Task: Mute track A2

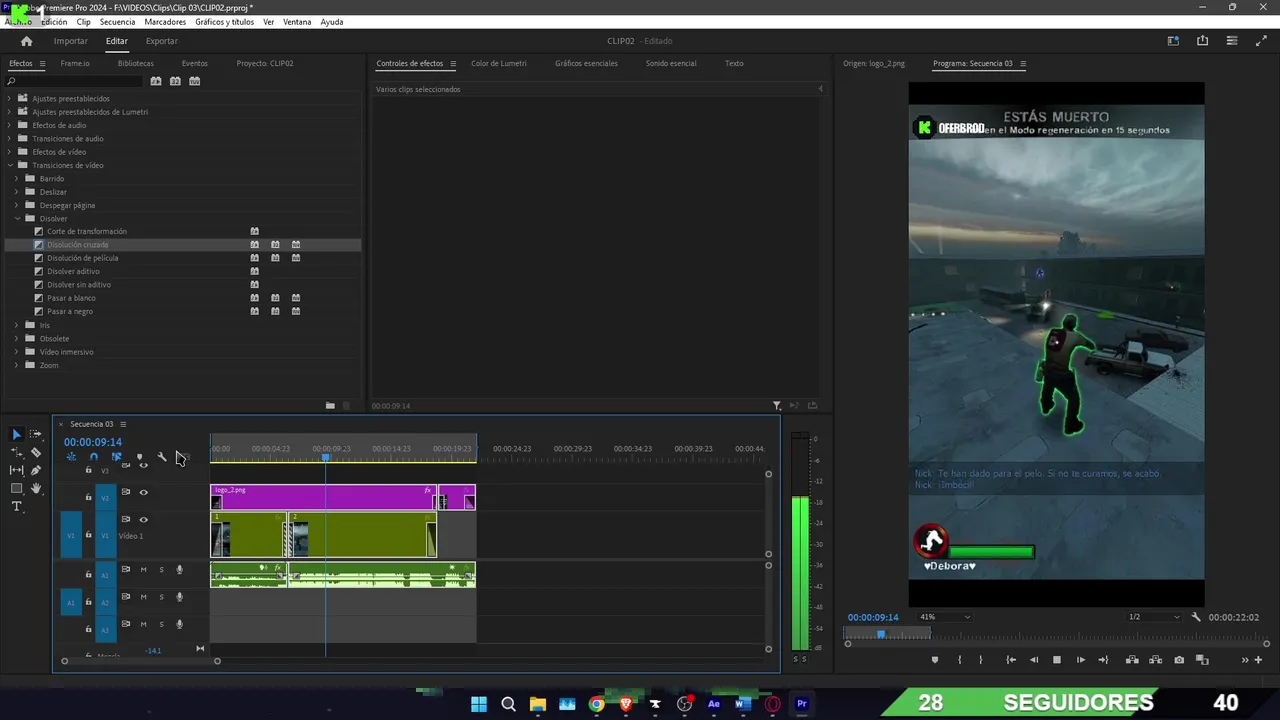Action: 143,597
